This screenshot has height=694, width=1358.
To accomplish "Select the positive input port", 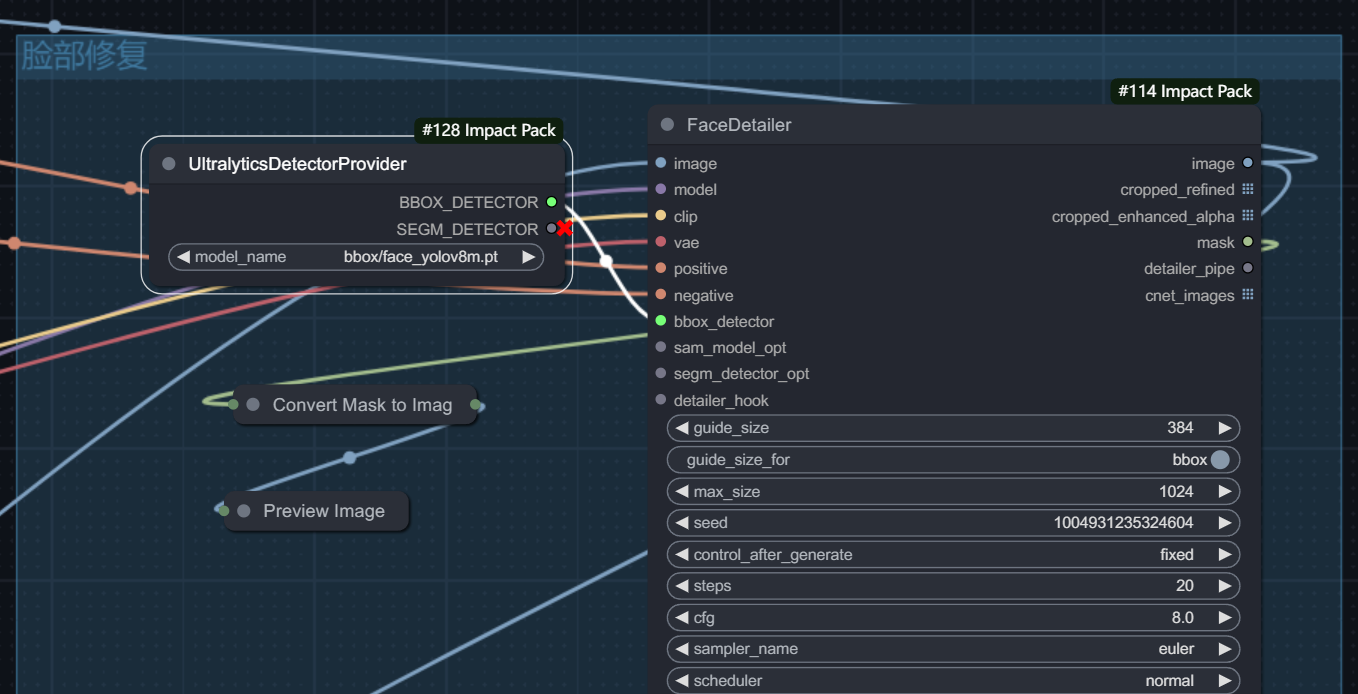I will [661, 268].
